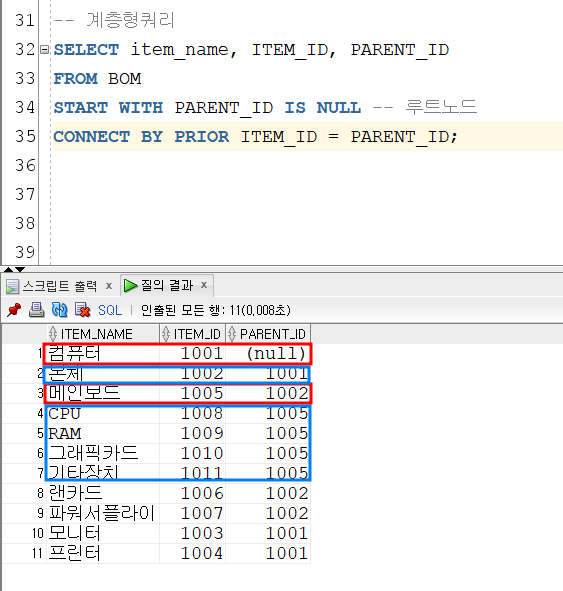Close the 스크립트 출력 tab
The height and width of the screenshot is (591, 563).
pyautogui.click(x=109, y=286)
